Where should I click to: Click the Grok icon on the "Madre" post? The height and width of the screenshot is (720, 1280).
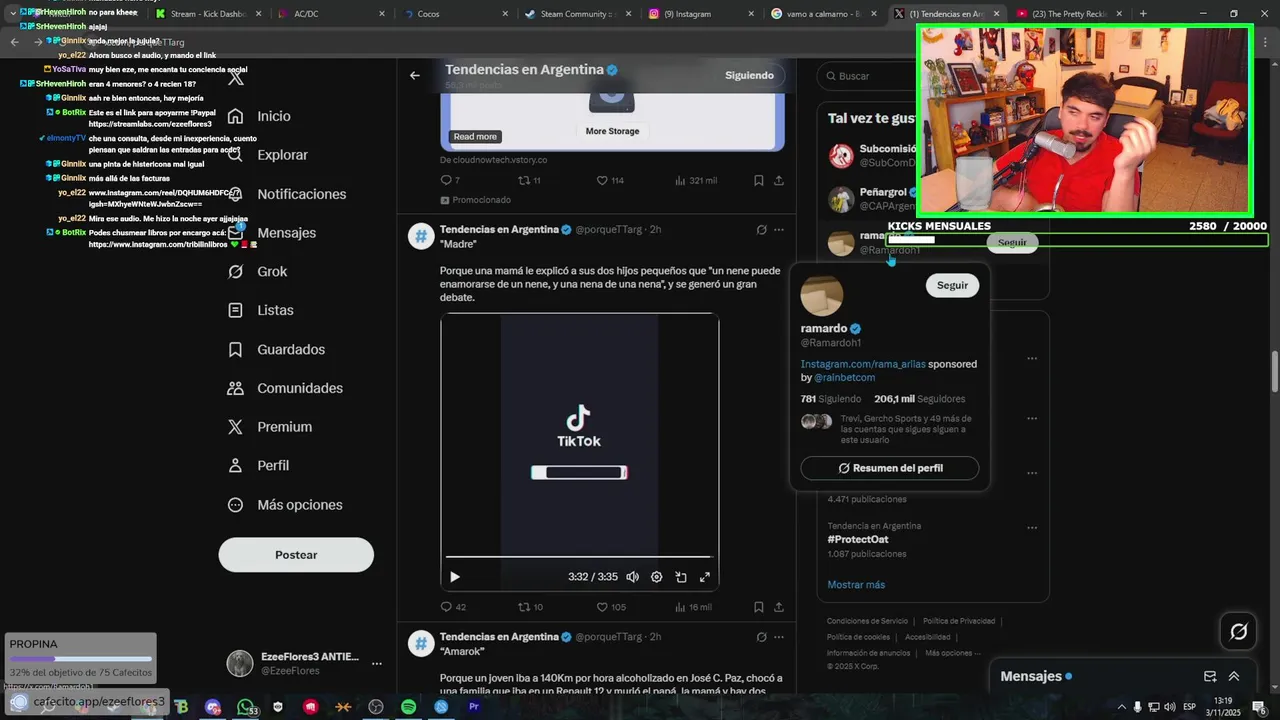click(761, 230)
